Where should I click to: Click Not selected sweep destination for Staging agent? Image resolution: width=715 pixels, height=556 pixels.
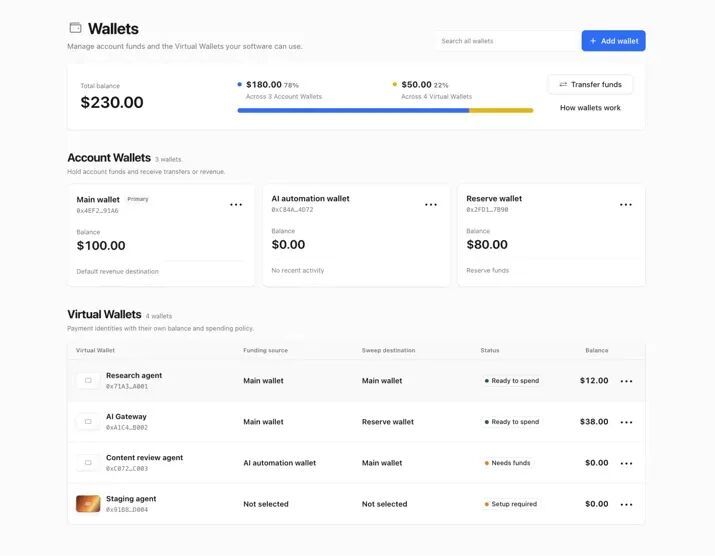tap(384, 504)
